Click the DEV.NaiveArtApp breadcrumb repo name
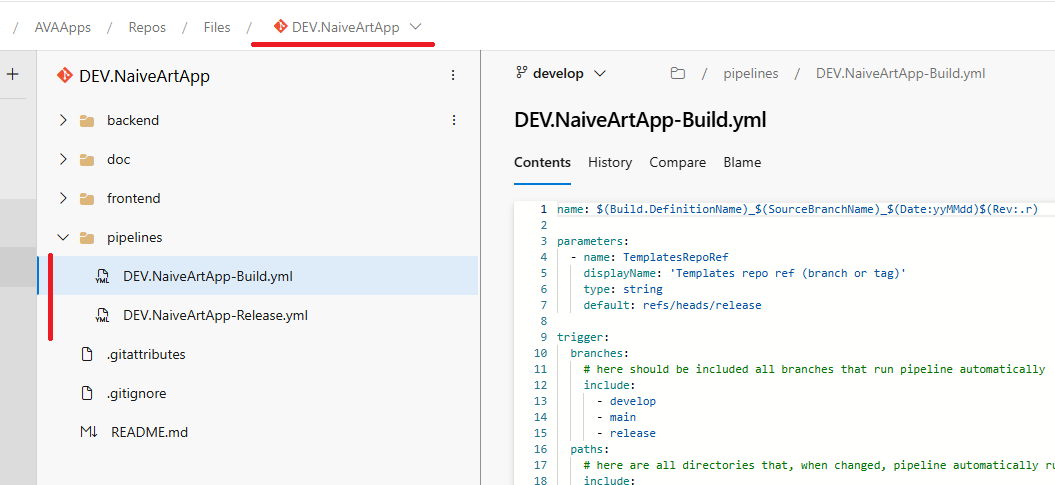 coord(346,28)
